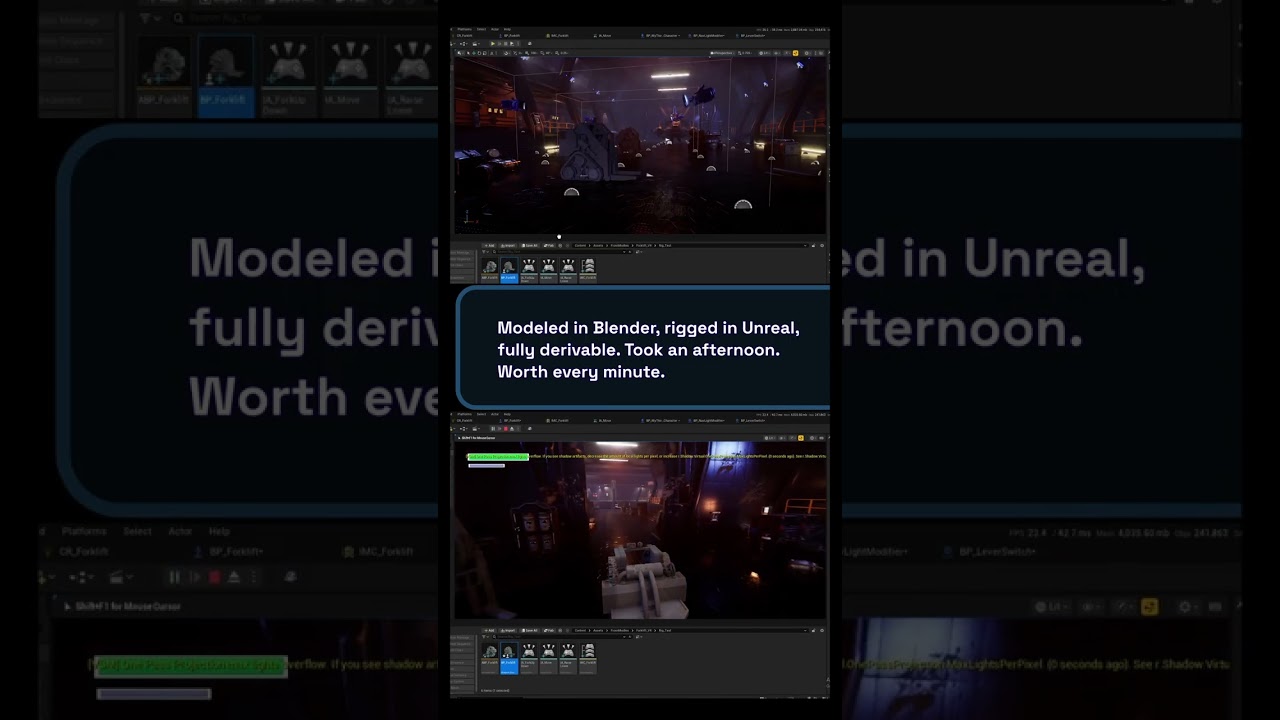This screenshot has width=1280, height=720.
Task: Open Actor menu in the upper editor
Action: point(495,29)
